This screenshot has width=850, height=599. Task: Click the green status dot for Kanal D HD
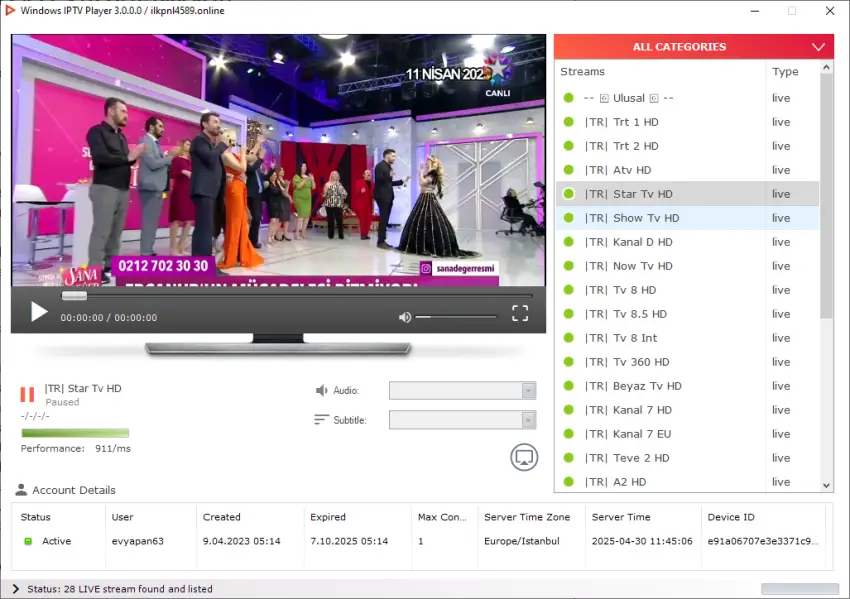[x=569, y=242]
